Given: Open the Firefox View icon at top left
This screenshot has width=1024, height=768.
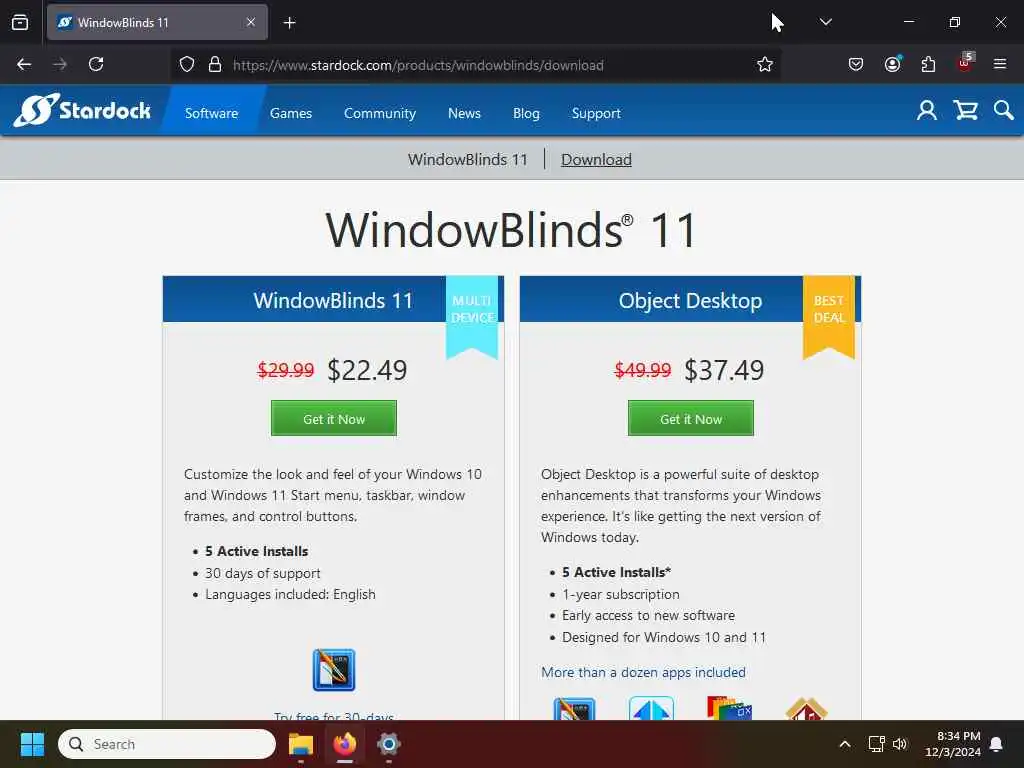Looking at the screenshot, I should pos(20,22).
